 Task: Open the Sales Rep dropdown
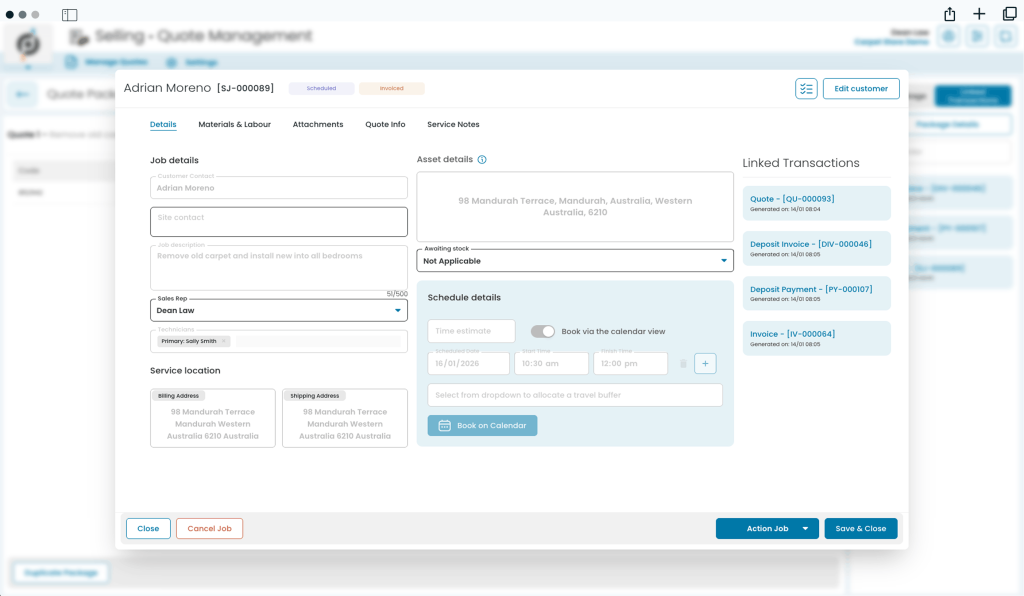pyautogui.click(x=397, y=311)
